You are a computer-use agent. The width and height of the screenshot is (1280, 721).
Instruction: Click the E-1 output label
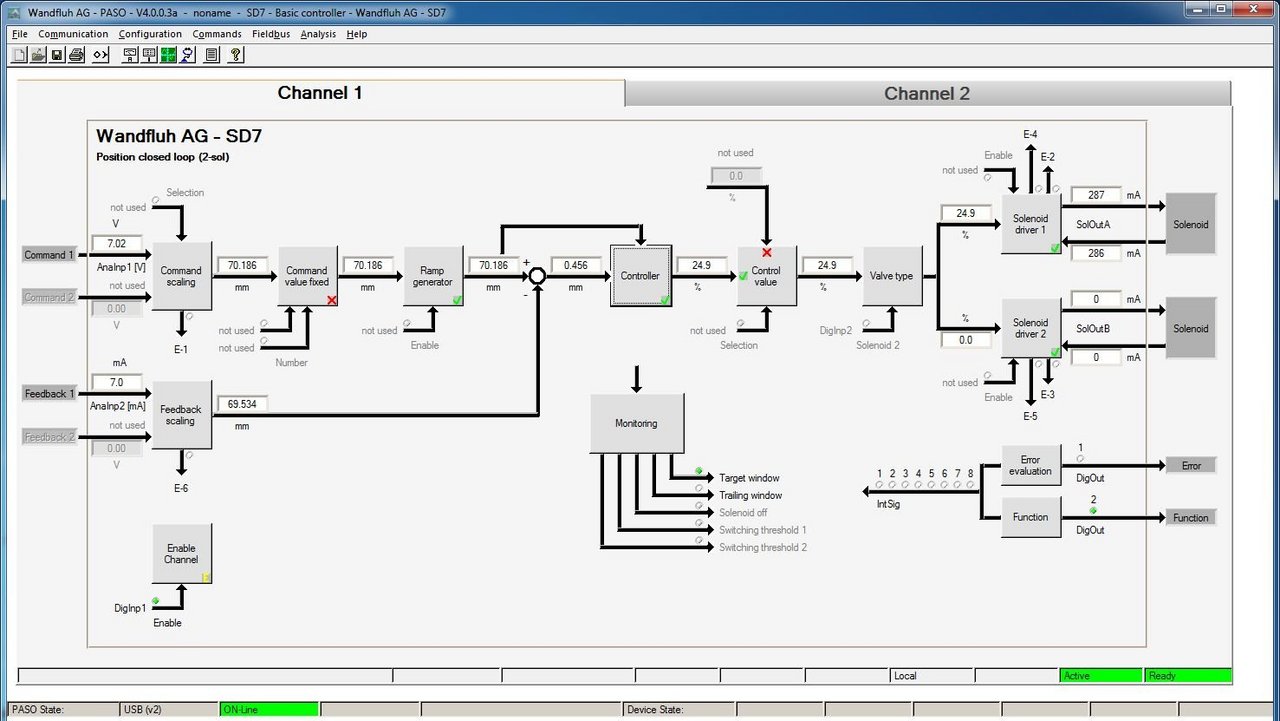tap(180, 349)
